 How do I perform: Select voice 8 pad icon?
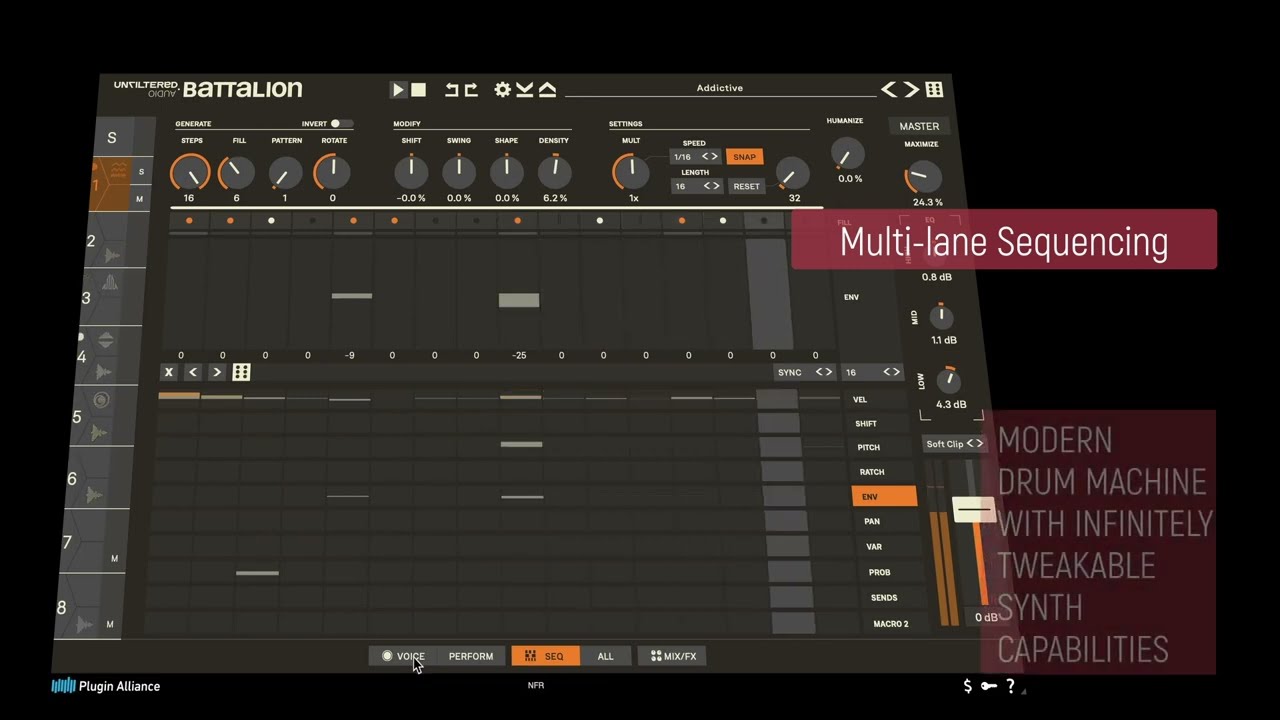click(86, 624)
